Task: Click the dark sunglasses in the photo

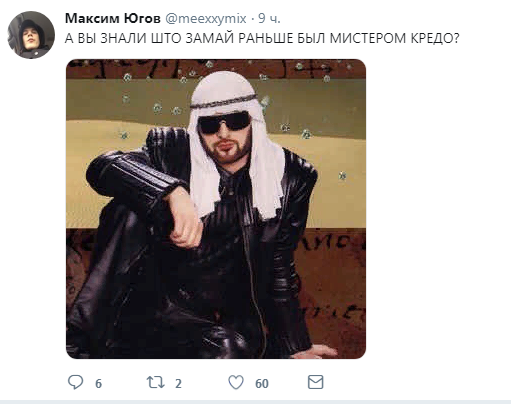Action: pos(224,122)
